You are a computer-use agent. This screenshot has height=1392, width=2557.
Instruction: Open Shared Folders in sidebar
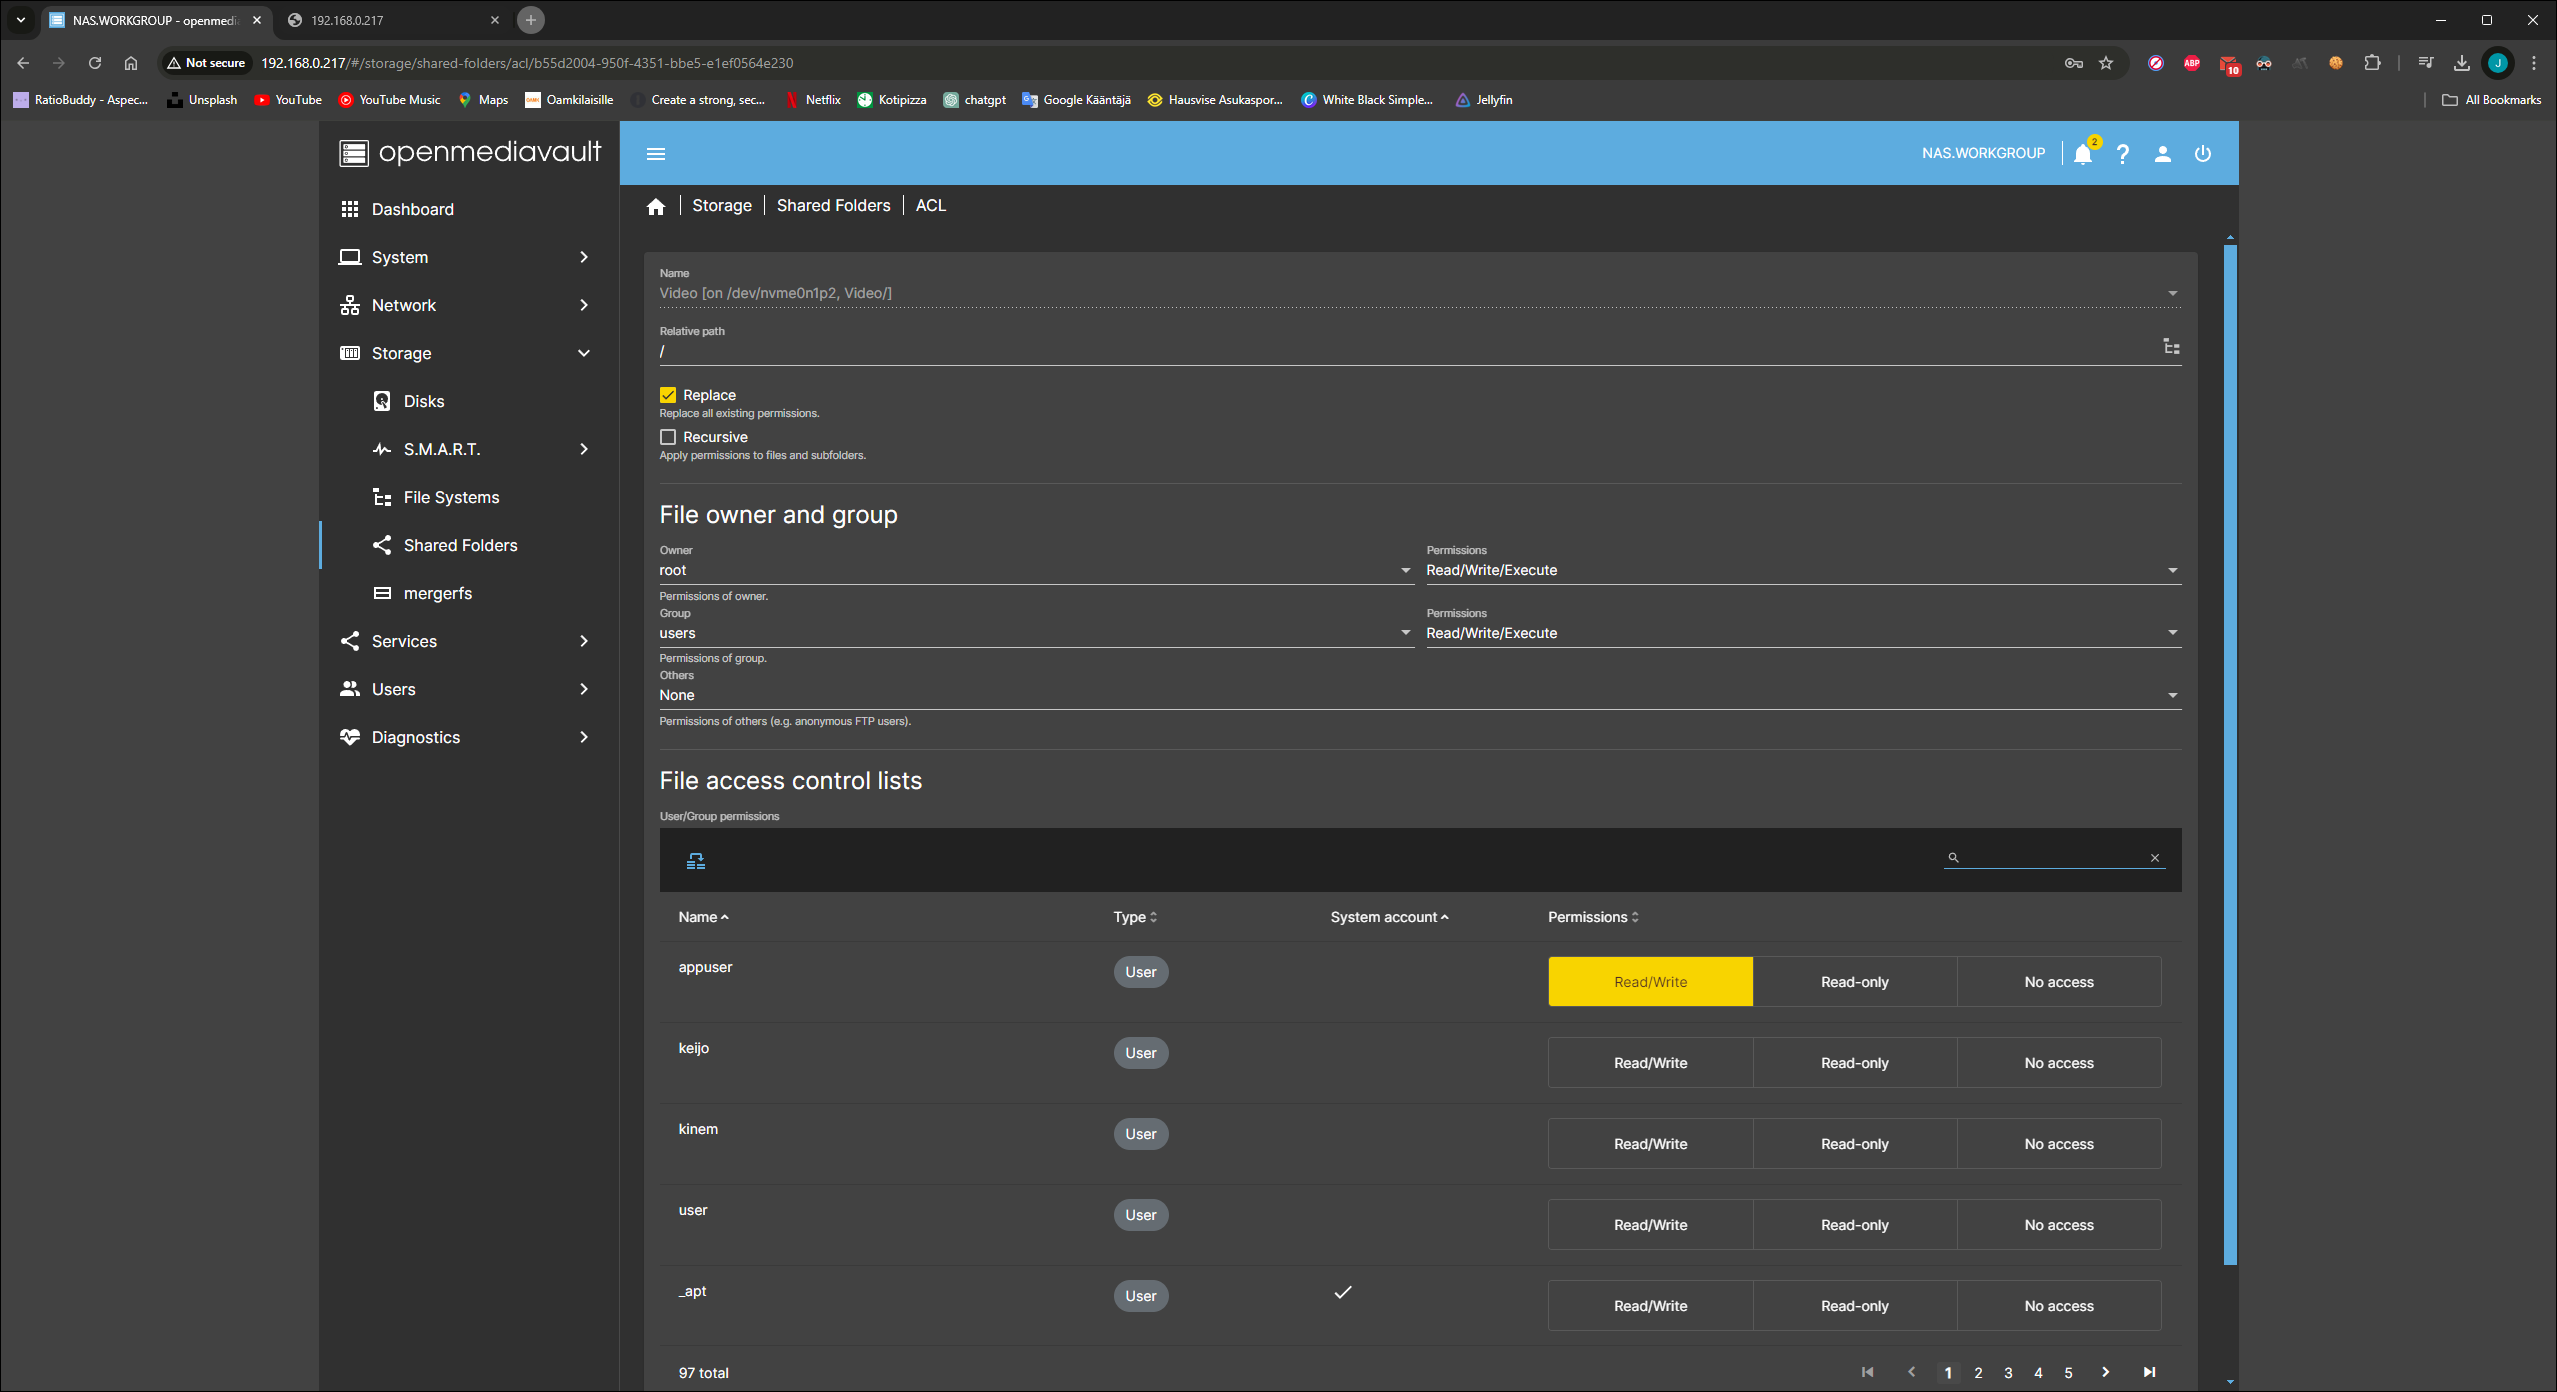(x=460, y=545)
